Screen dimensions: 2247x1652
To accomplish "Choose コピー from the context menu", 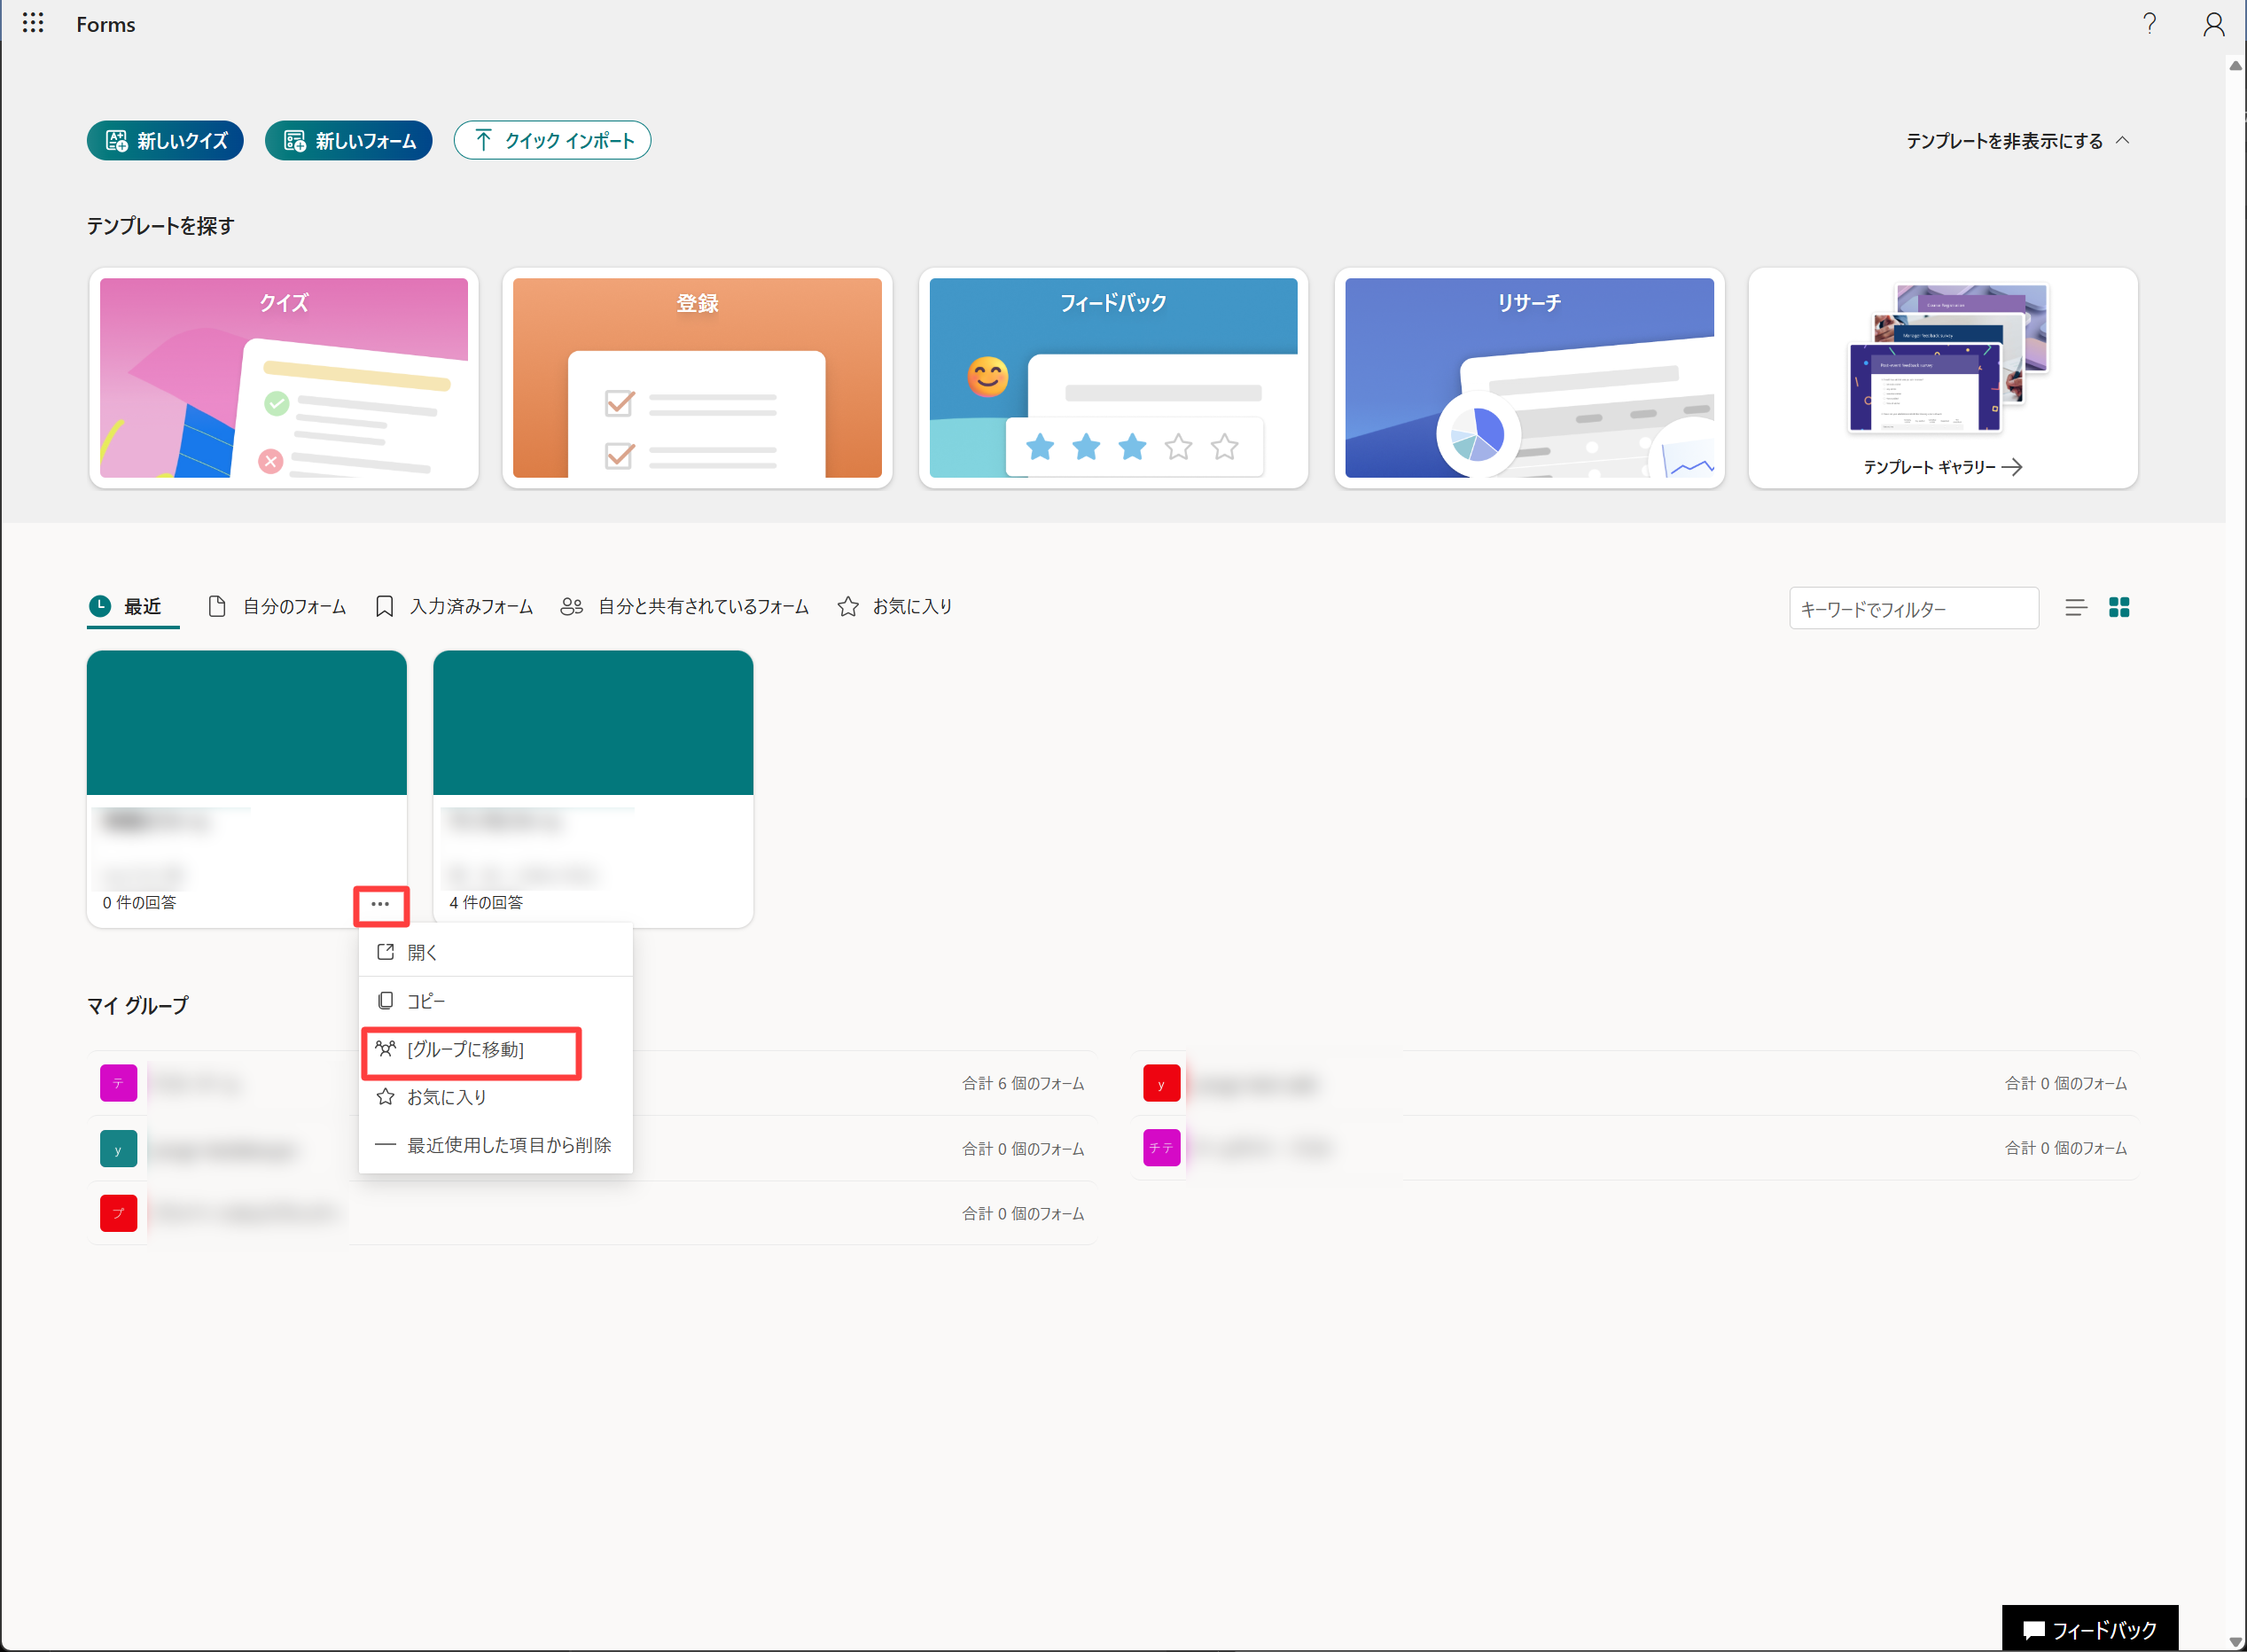I will [x=496, y=1001].
